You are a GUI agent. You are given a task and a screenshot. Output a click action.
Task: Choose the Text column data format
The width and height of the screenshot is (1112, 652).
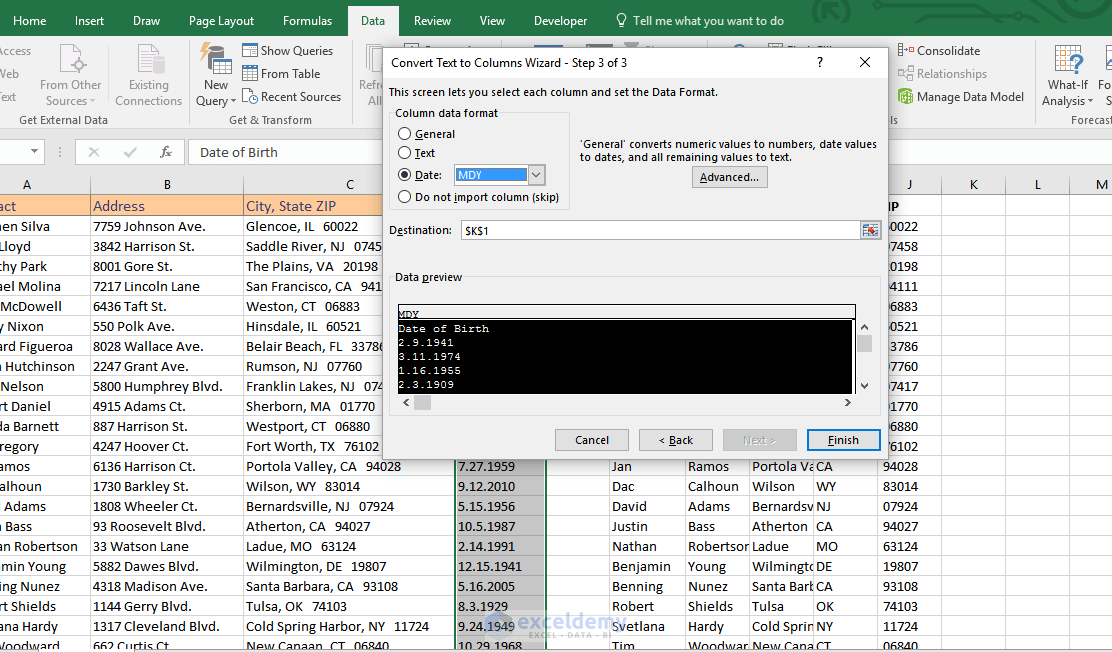tap(405, 154)
